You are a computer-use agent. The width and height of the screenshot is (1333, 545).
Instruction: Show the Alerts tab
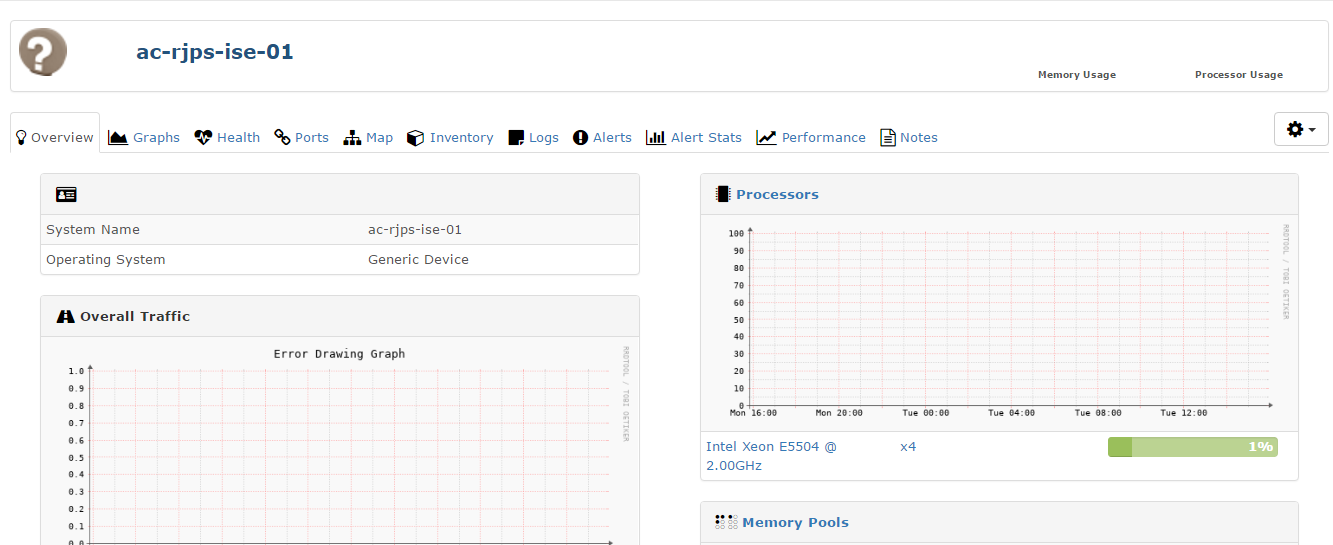(x=602, y=137)
